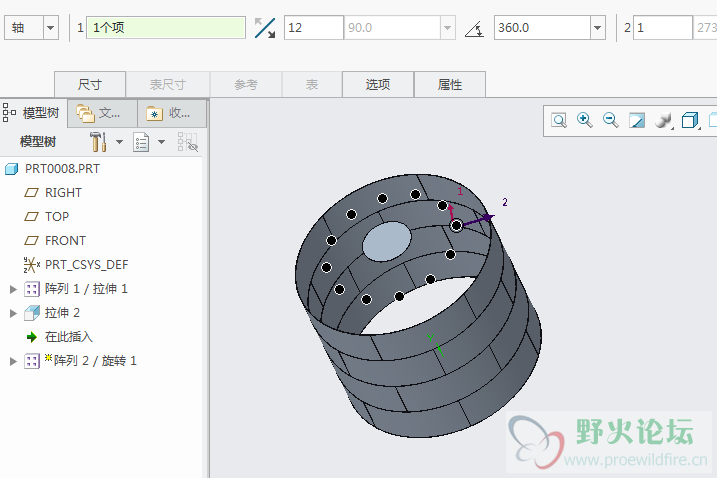The image size is (717, 478).
Task: Switch to the favorites 收... tab
Action: click(x=172, y=113)
